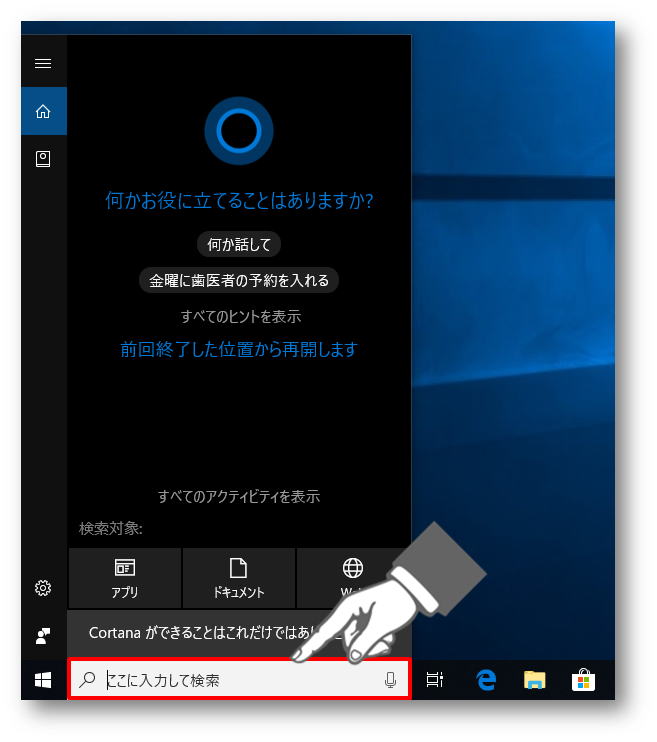Open Cortana settings gear icon
Screen dimensions: 657x742
[x=43, y=587]
